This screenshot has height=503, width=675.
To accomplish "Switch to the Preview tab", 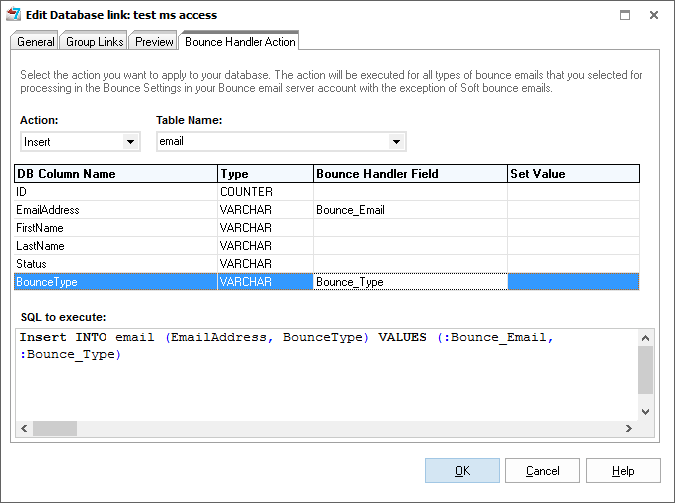I will coord(154,41).
